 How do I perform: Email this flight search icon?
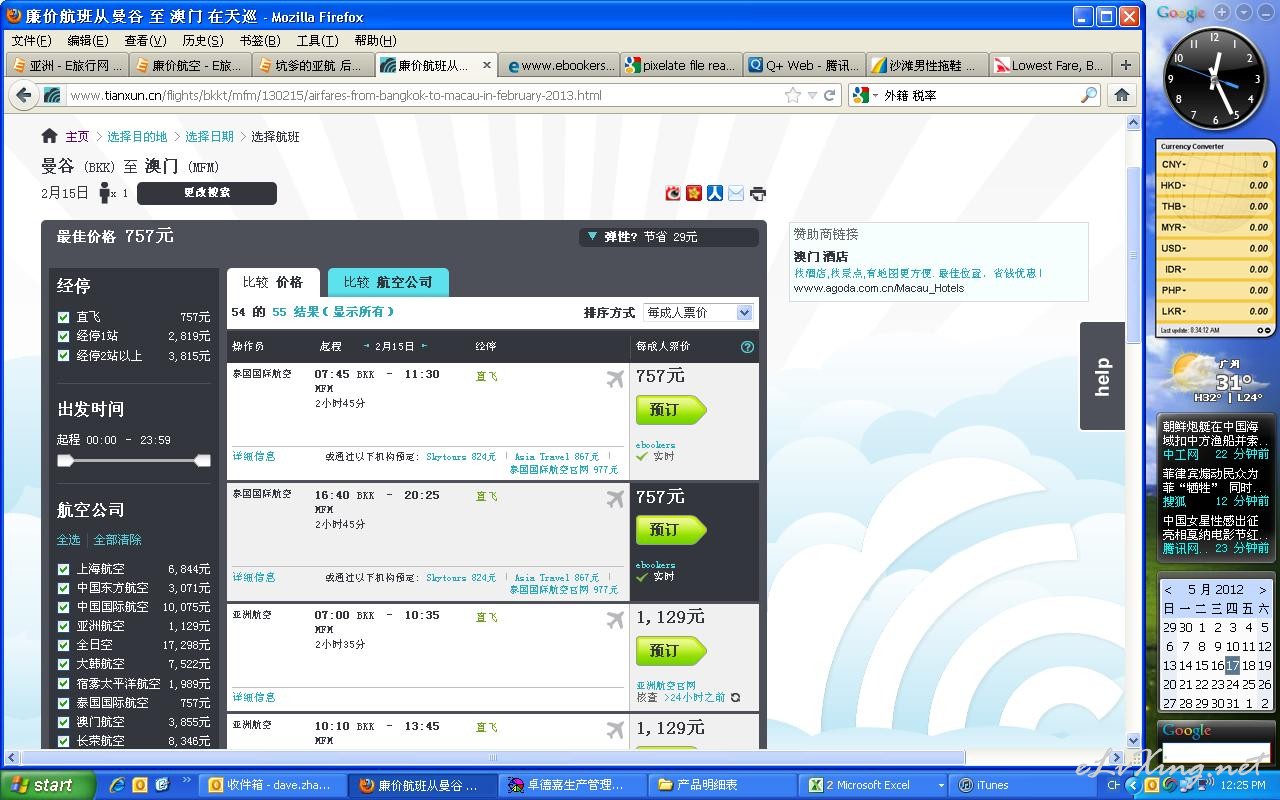point(736,193)
